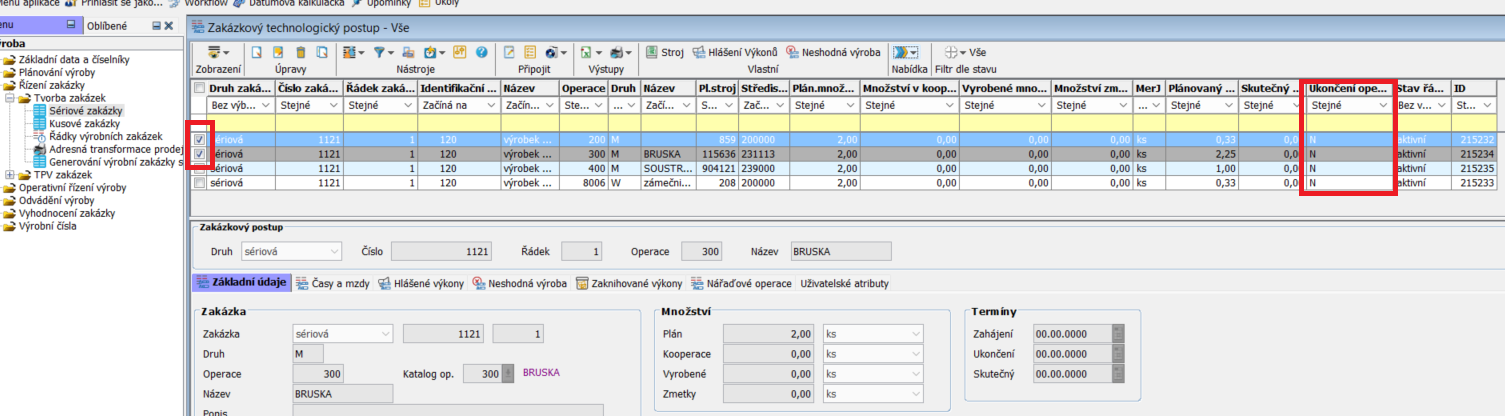Click the Stroj toolbar button
The height and width of the screenshot is (416, 1505).
click(664, 52)
